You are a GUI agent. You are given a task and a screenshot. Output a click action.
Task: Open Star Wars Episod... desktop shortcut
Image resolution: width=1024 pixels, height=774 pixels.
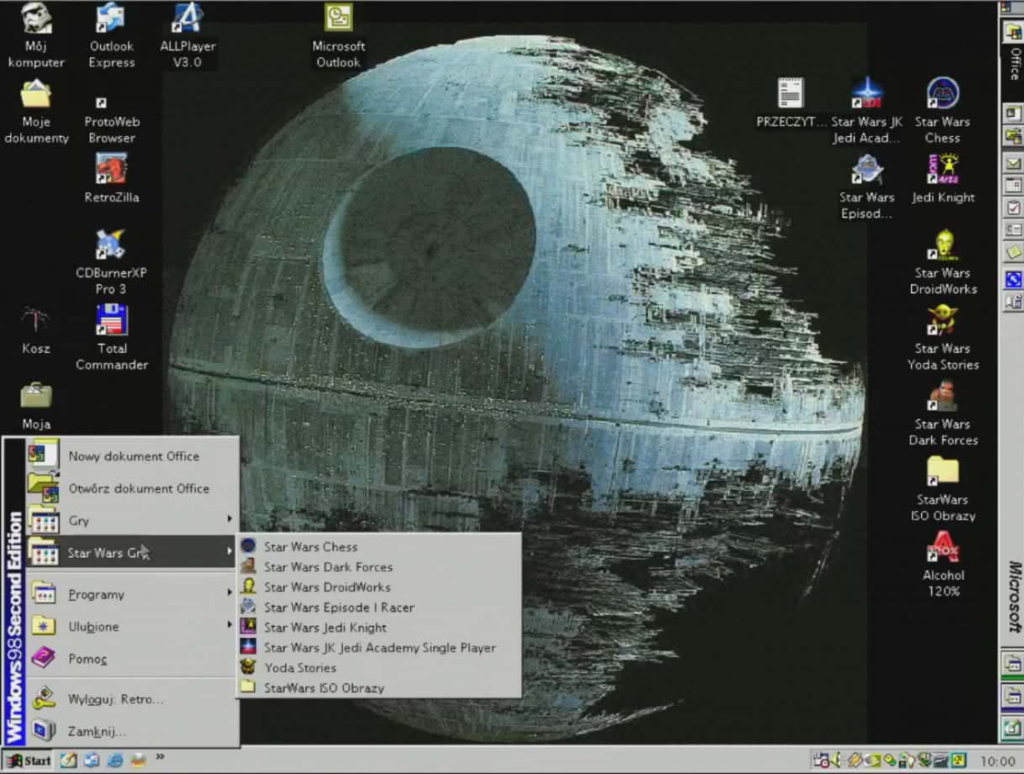(867, 187)
